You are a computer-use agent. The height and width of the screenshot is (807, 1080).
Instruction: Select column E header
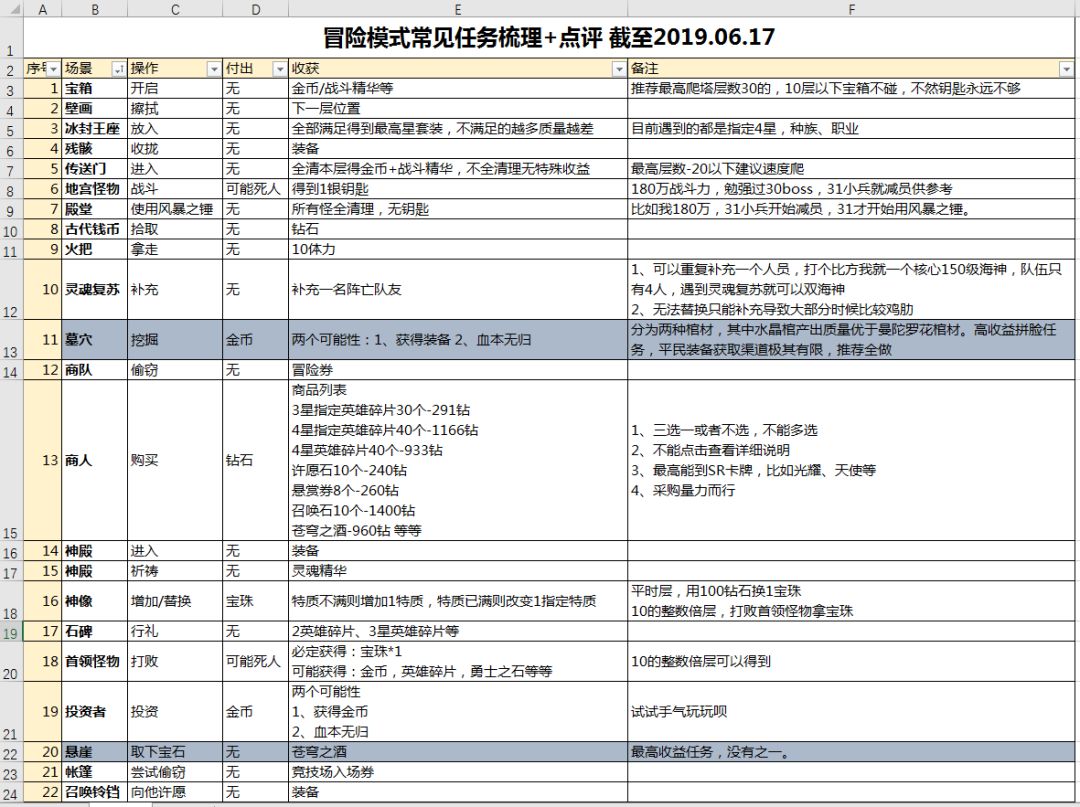click(x=457, y=10)
